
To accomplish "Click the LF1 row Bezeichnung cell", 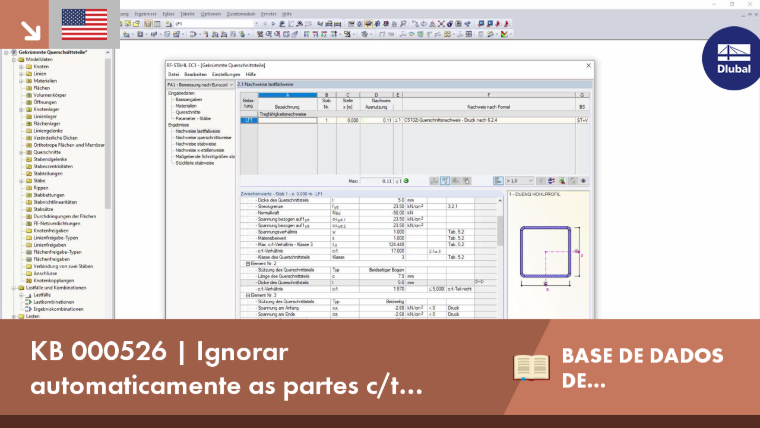I will point(287,120).
